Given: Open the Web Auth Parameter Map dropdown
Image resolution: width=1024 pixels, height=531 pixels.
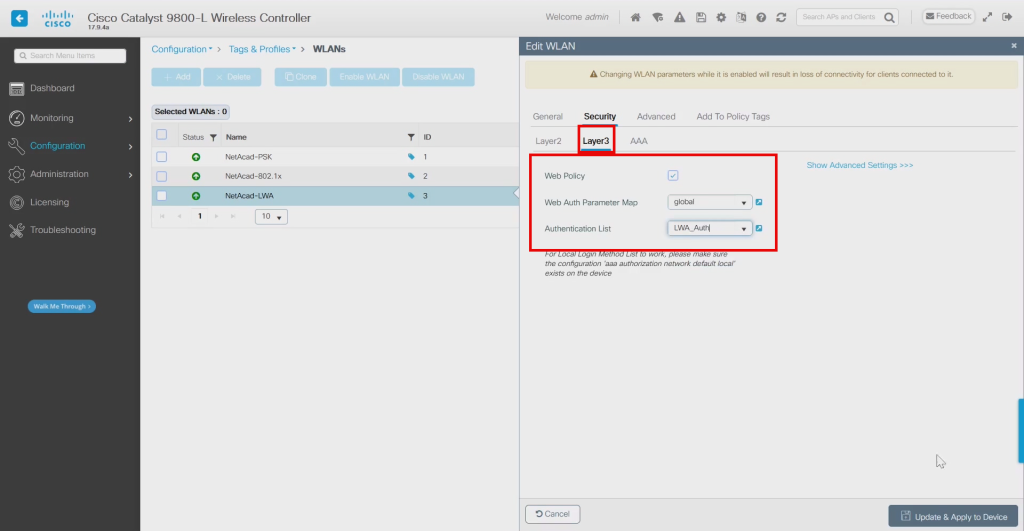Looking at the screenshot, I should coord(710,202).
